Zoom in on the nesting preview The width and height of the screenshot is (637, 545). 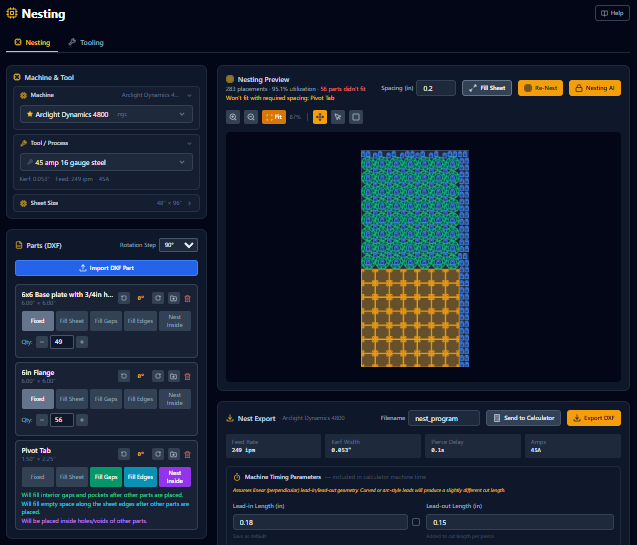coord(233,117)
